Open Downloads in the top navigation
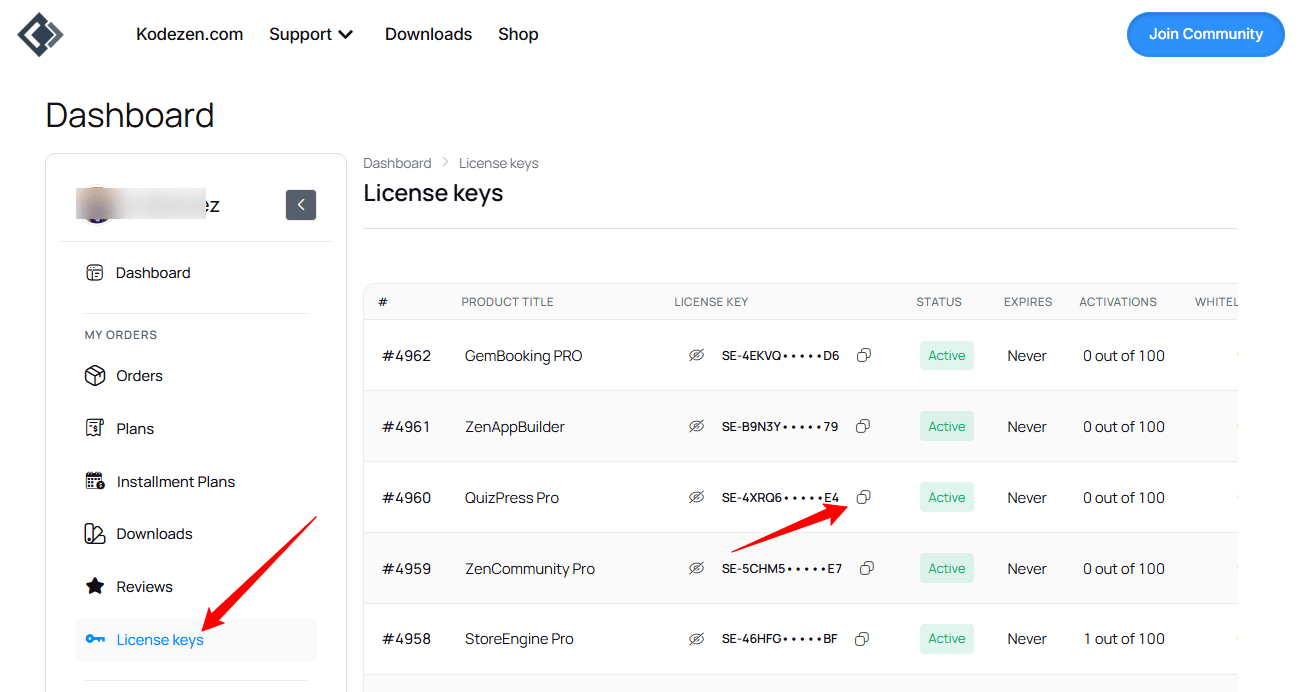 (x=428, y=34)
